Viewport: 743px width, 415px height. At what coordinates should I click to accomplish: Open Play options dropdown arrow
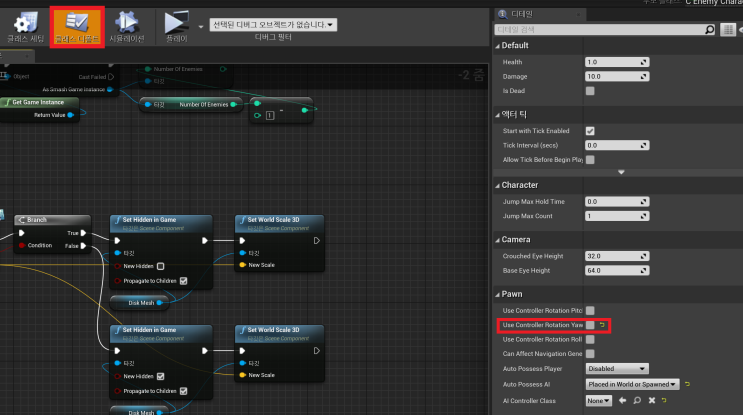click(x=201, y=27)
